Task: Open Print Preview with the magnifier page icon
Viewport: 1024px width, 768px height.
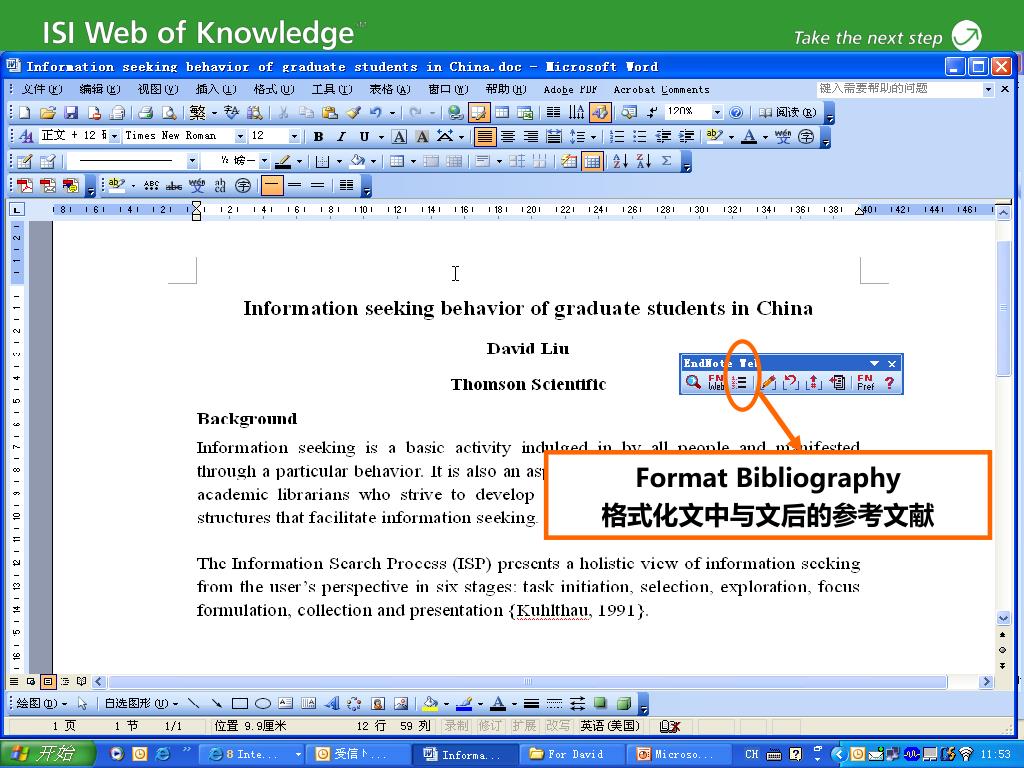Action: (x=169, y=112)
